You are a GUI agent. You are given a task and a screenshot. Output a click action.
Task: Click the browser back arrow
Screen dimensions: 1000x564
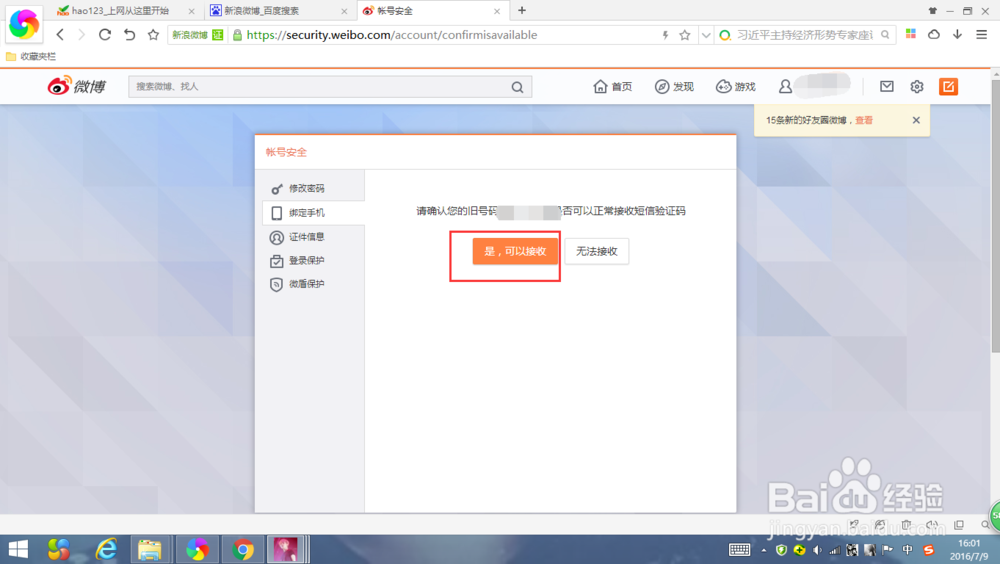point(60,34)
